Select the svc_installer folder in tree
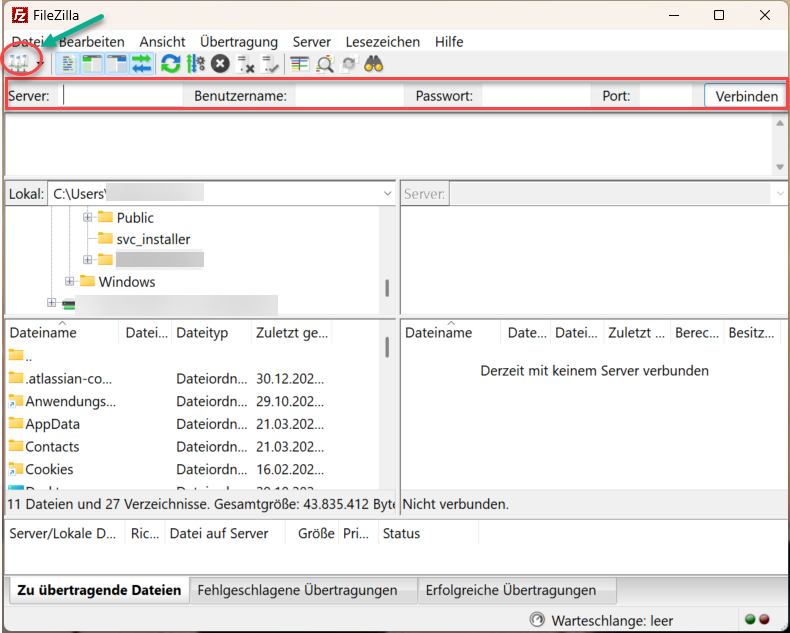Screen dimensions: 790x633 click(x=153, y=239)
